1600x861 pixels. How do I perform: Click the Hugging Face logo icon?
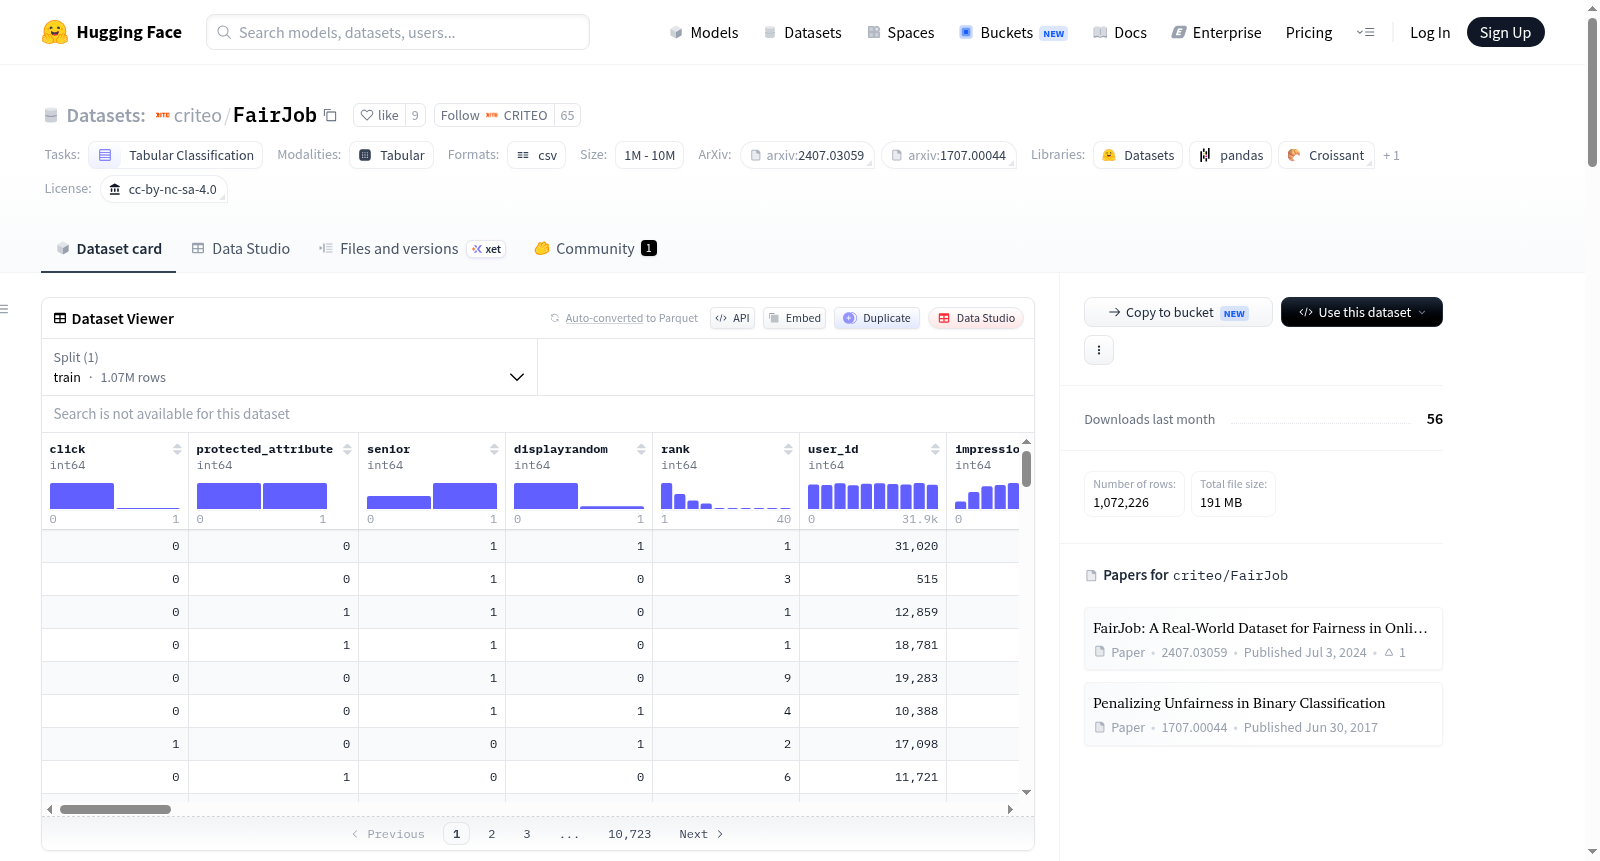coord(55,32)
